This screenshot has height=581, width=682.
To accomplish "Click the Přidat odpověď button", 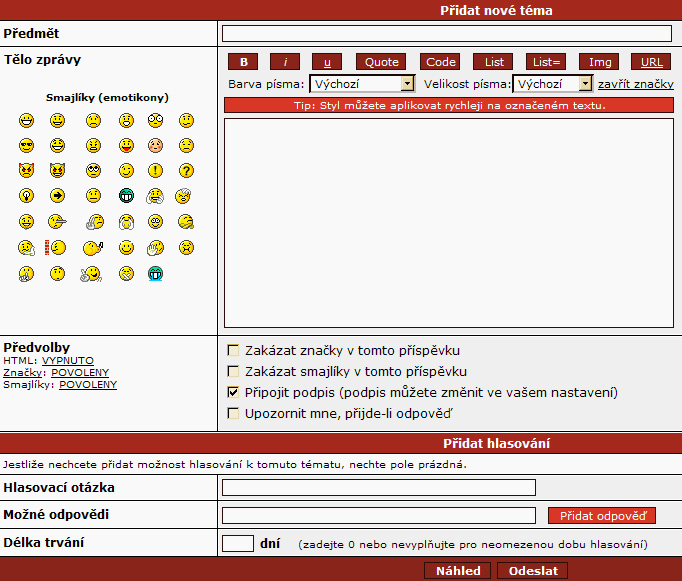I will tap(602, 515).
